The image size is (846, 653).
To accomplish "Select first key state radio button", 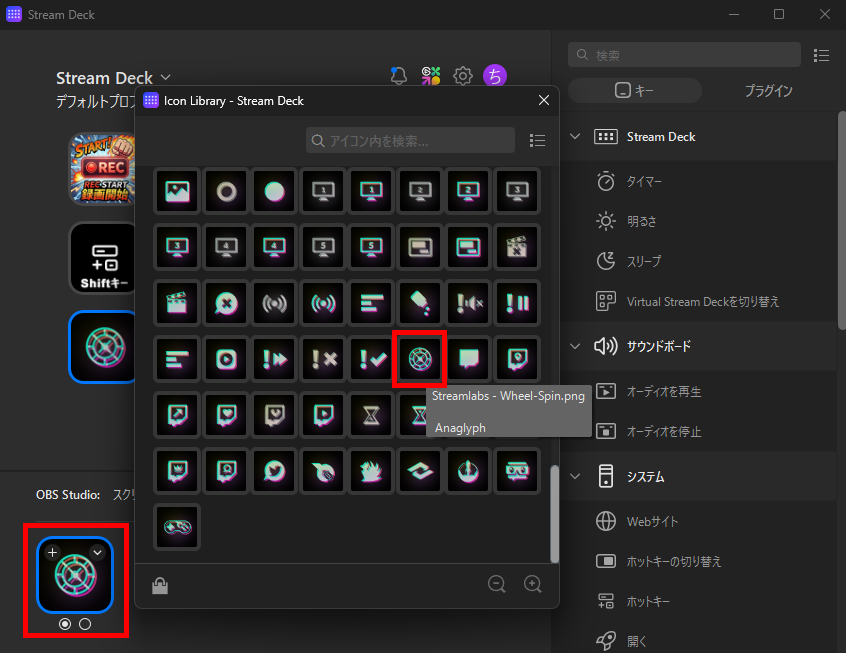I will pyautogui.click(x=65, y=624).
